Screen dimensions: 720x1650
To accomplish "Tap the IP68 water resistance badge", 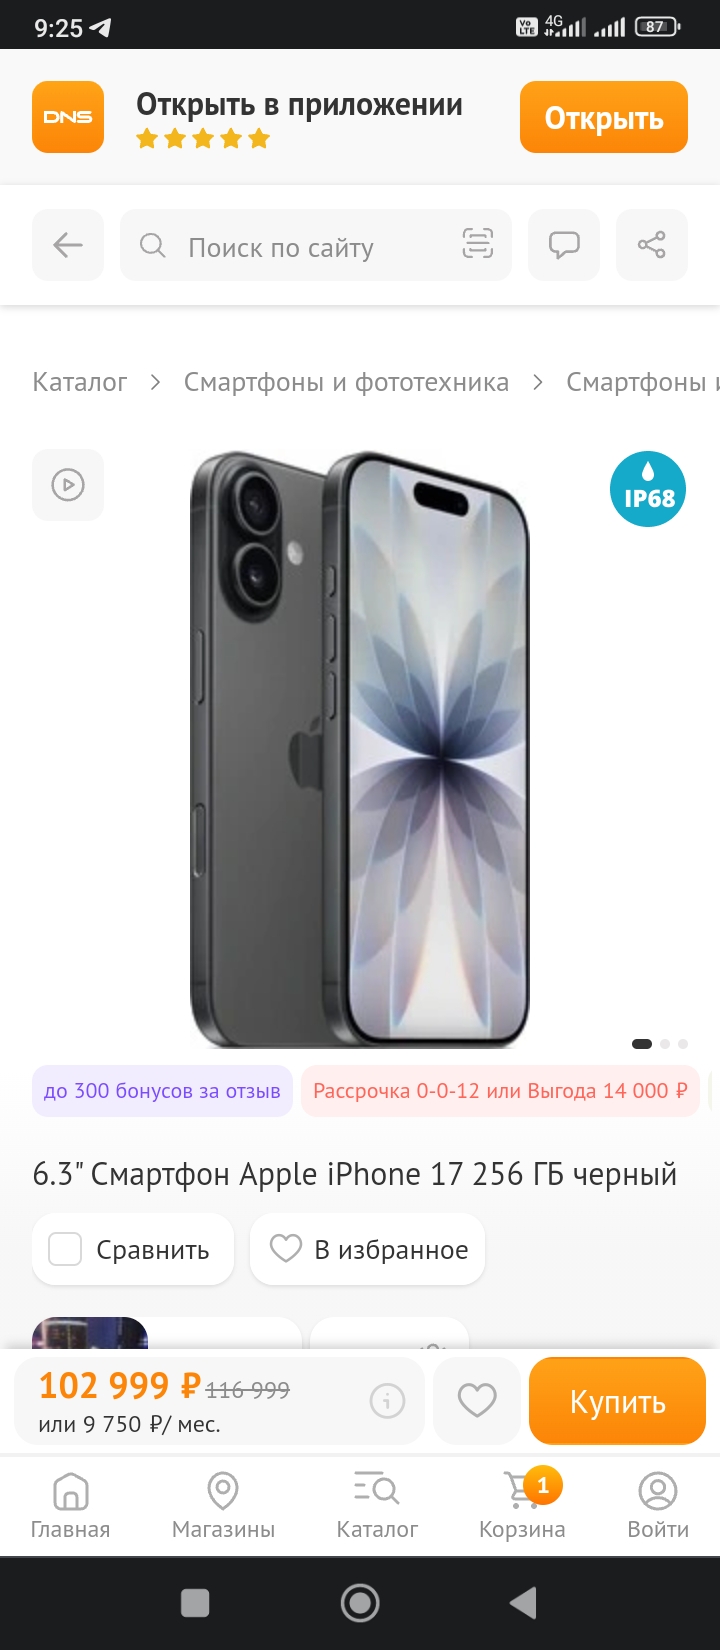I will [648, 489].
